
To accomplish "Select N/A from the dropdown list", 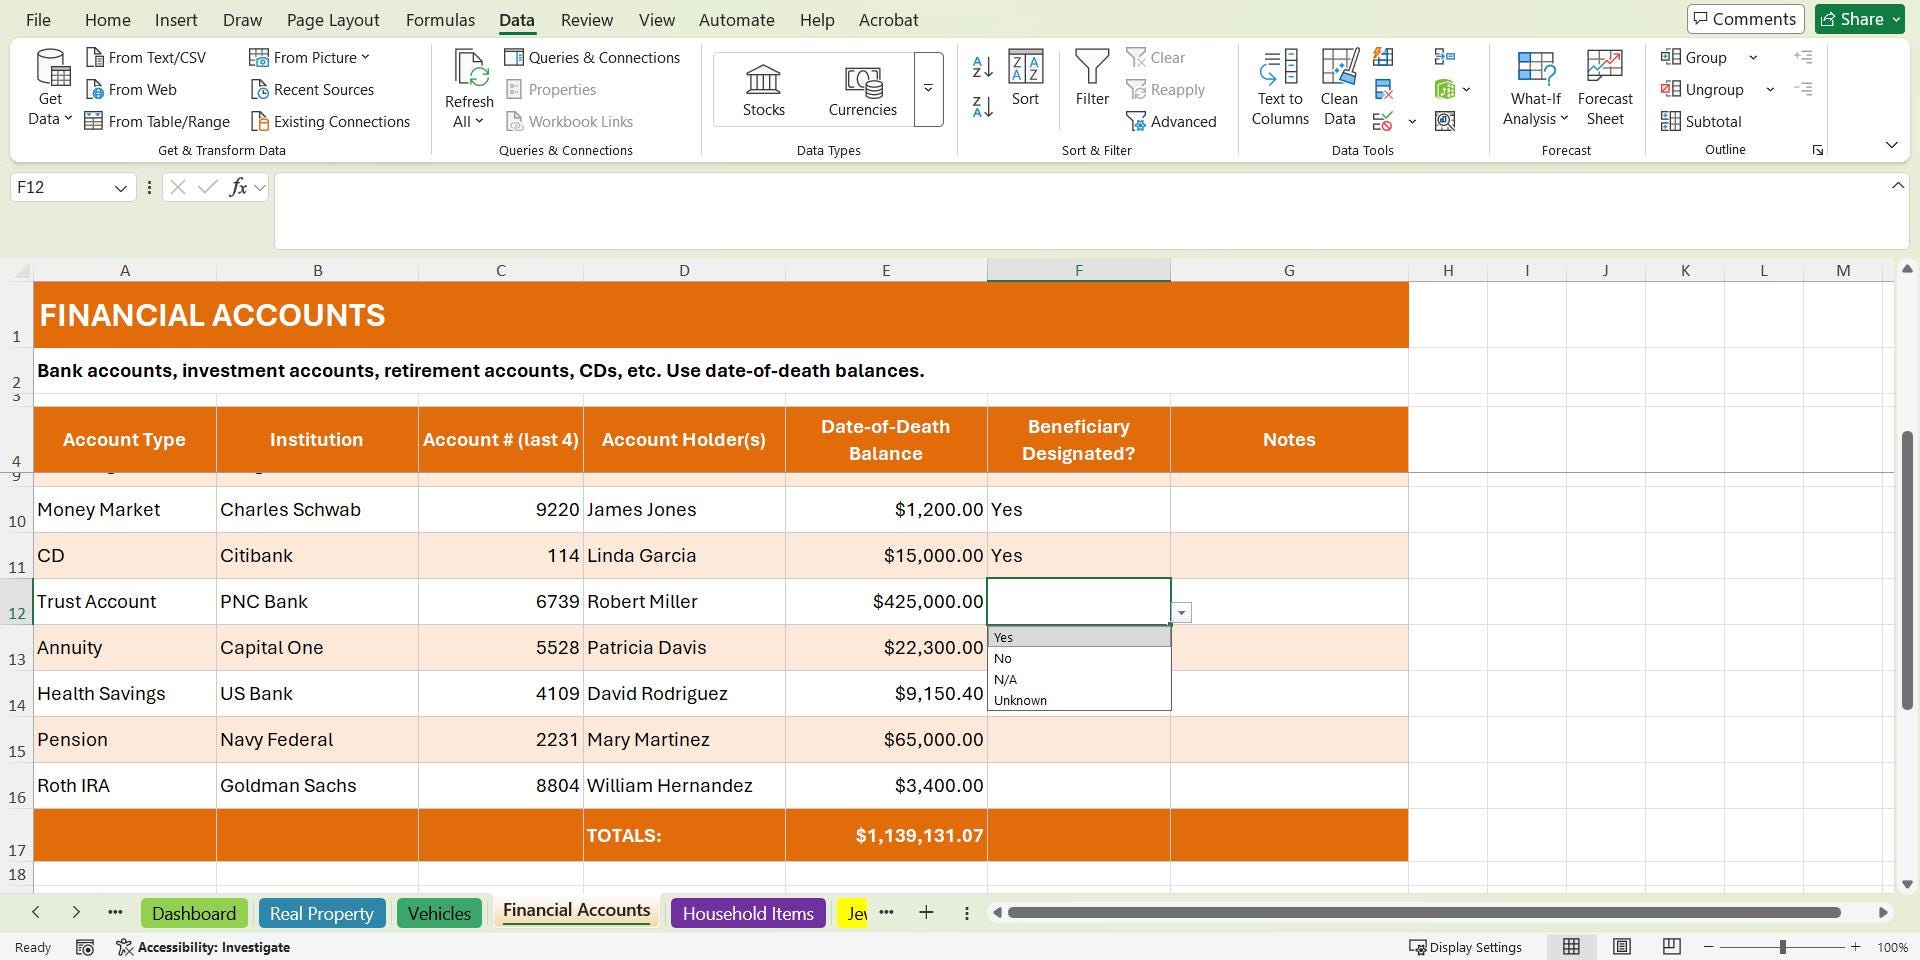I will (x=1079, y=679).
